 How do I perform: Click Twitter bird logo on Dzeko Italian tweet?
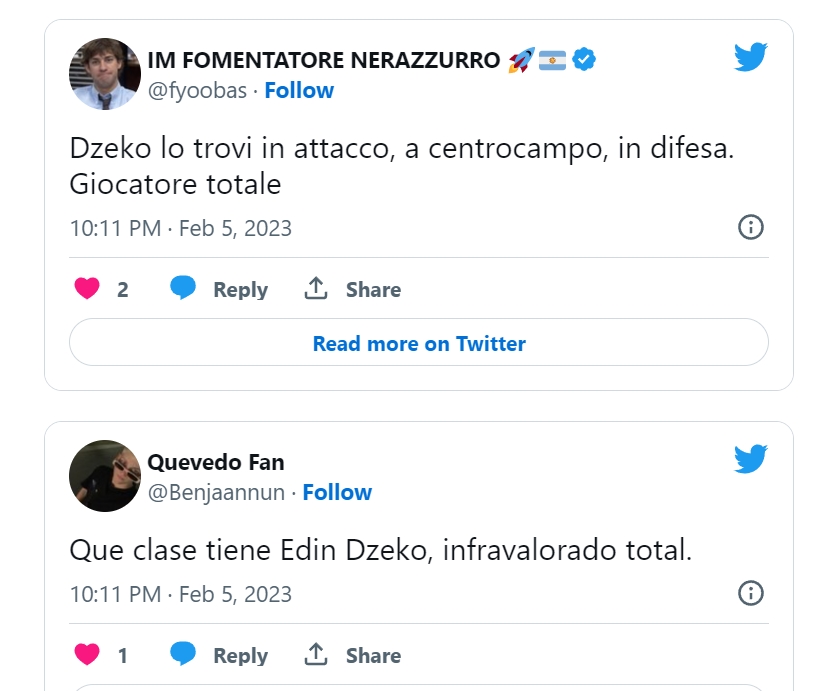[750, 57]
